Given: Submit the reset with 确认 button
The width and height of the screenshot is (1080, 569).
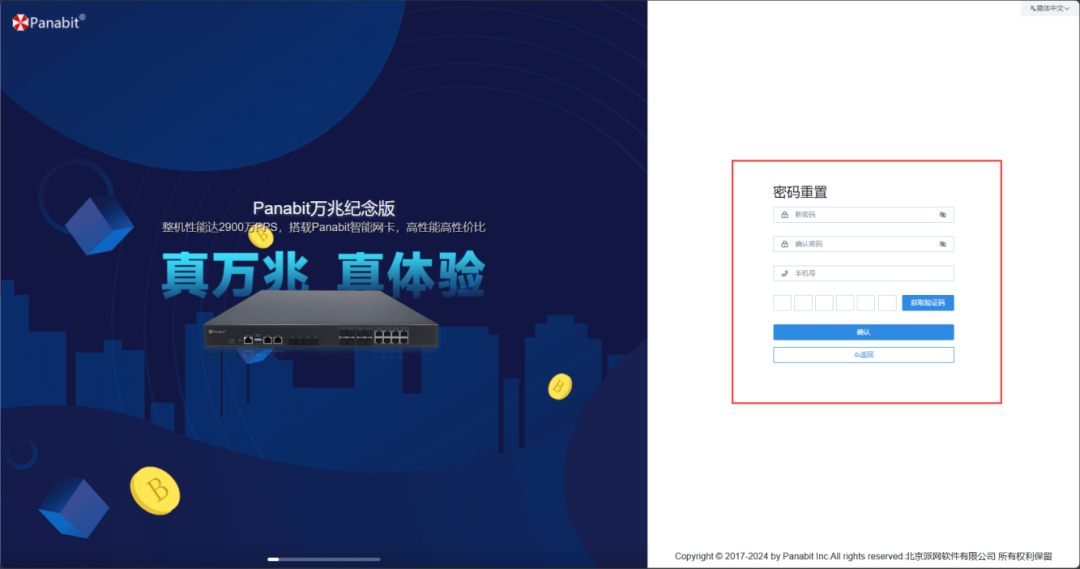Looking at the screenshot, I should [x=863, y=332].
